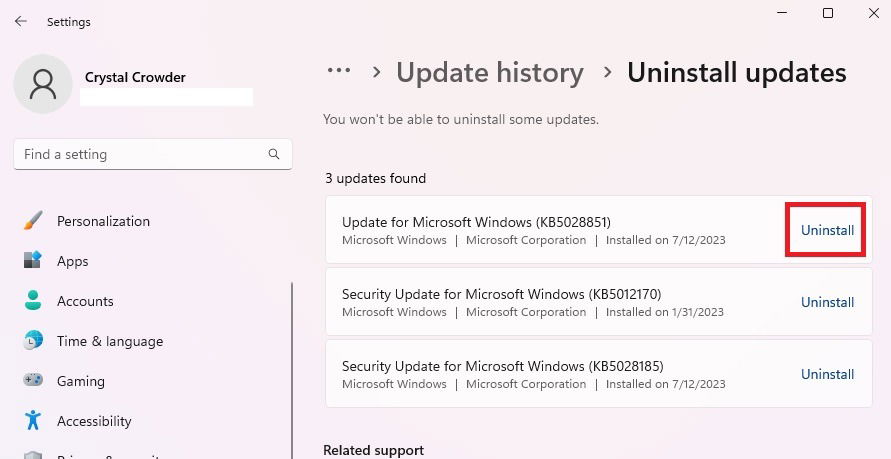The height and width of the screenshot is (459, 891).
Task: Expand the breadcrumb ellipsis menu
Action: (x=339, y=72)
